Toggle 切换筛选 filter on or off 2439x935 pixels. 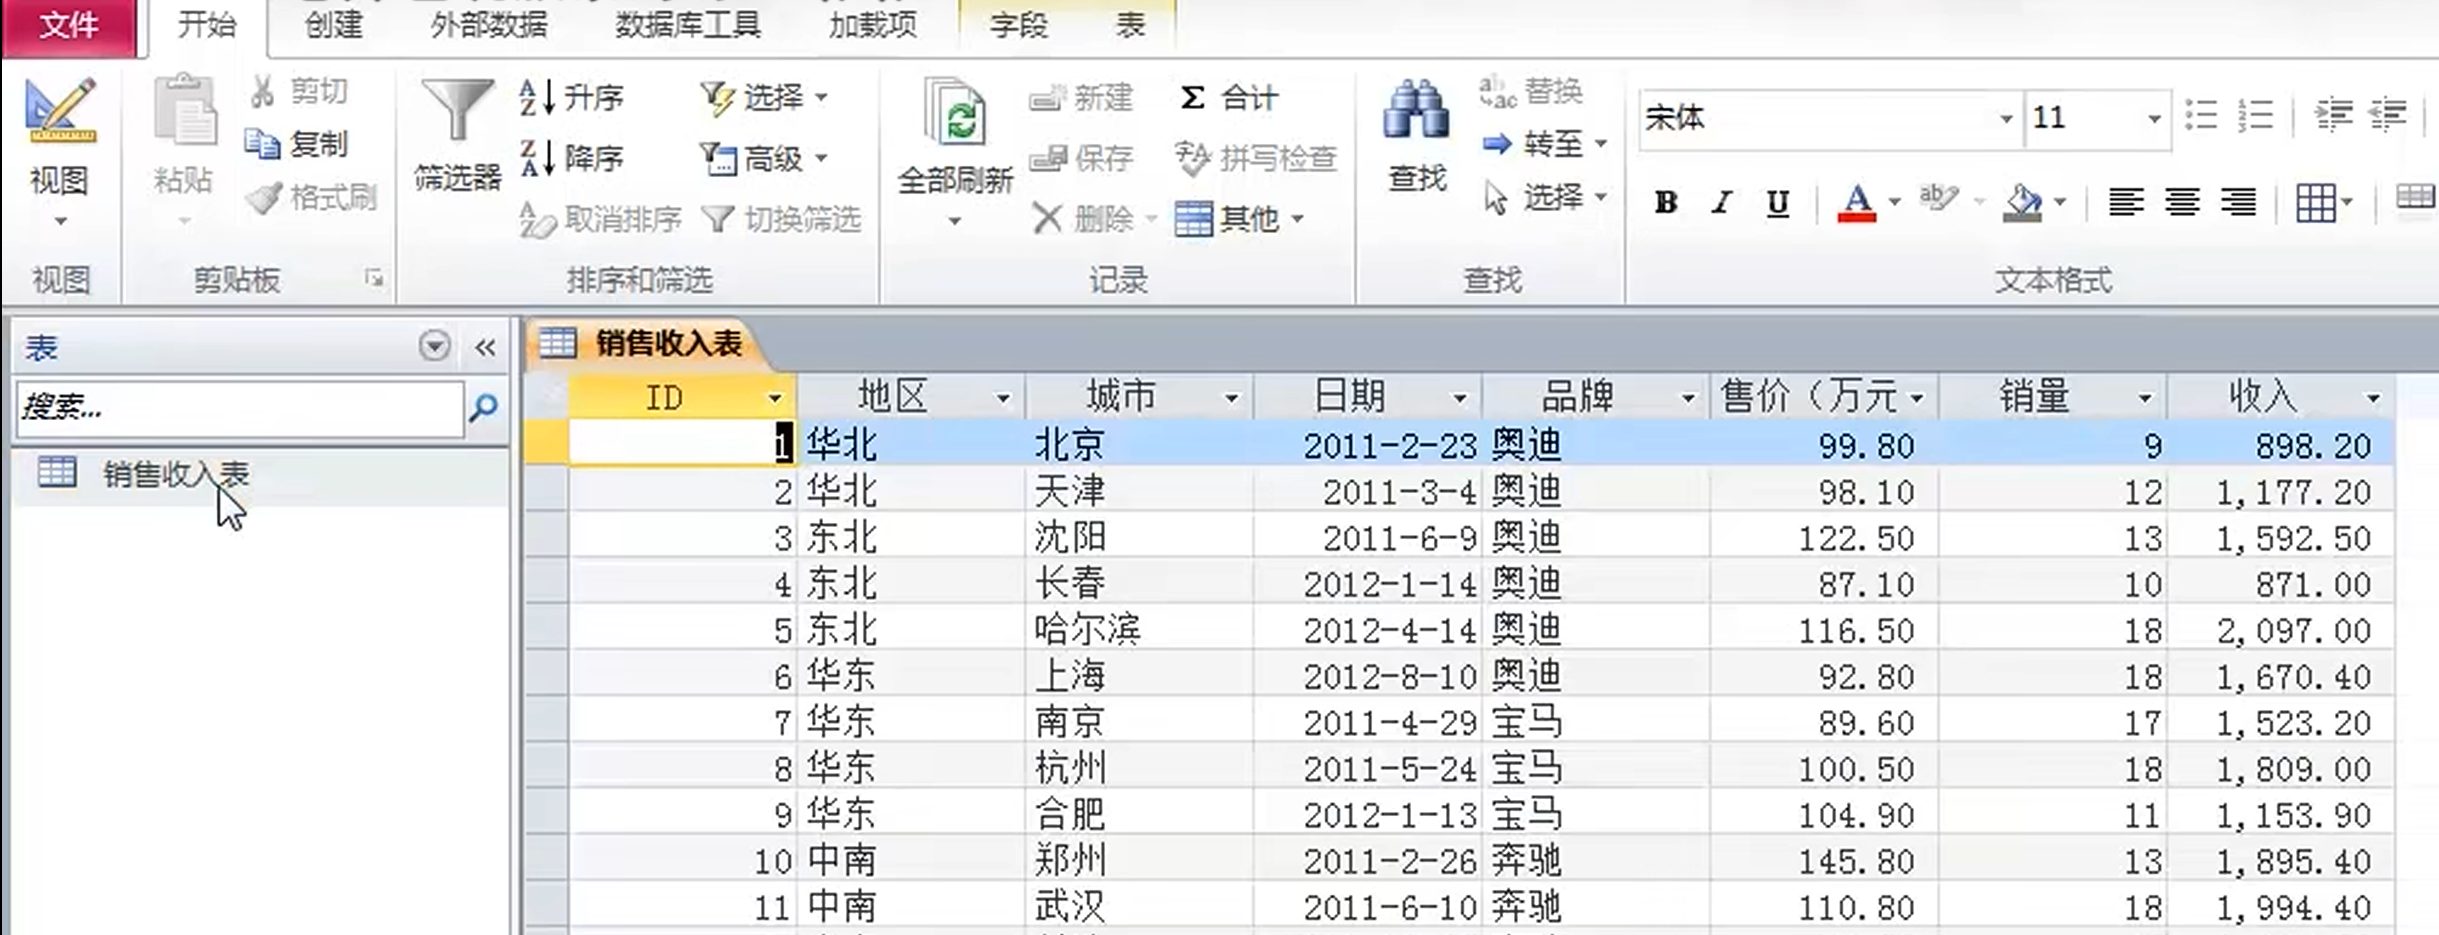781,219
